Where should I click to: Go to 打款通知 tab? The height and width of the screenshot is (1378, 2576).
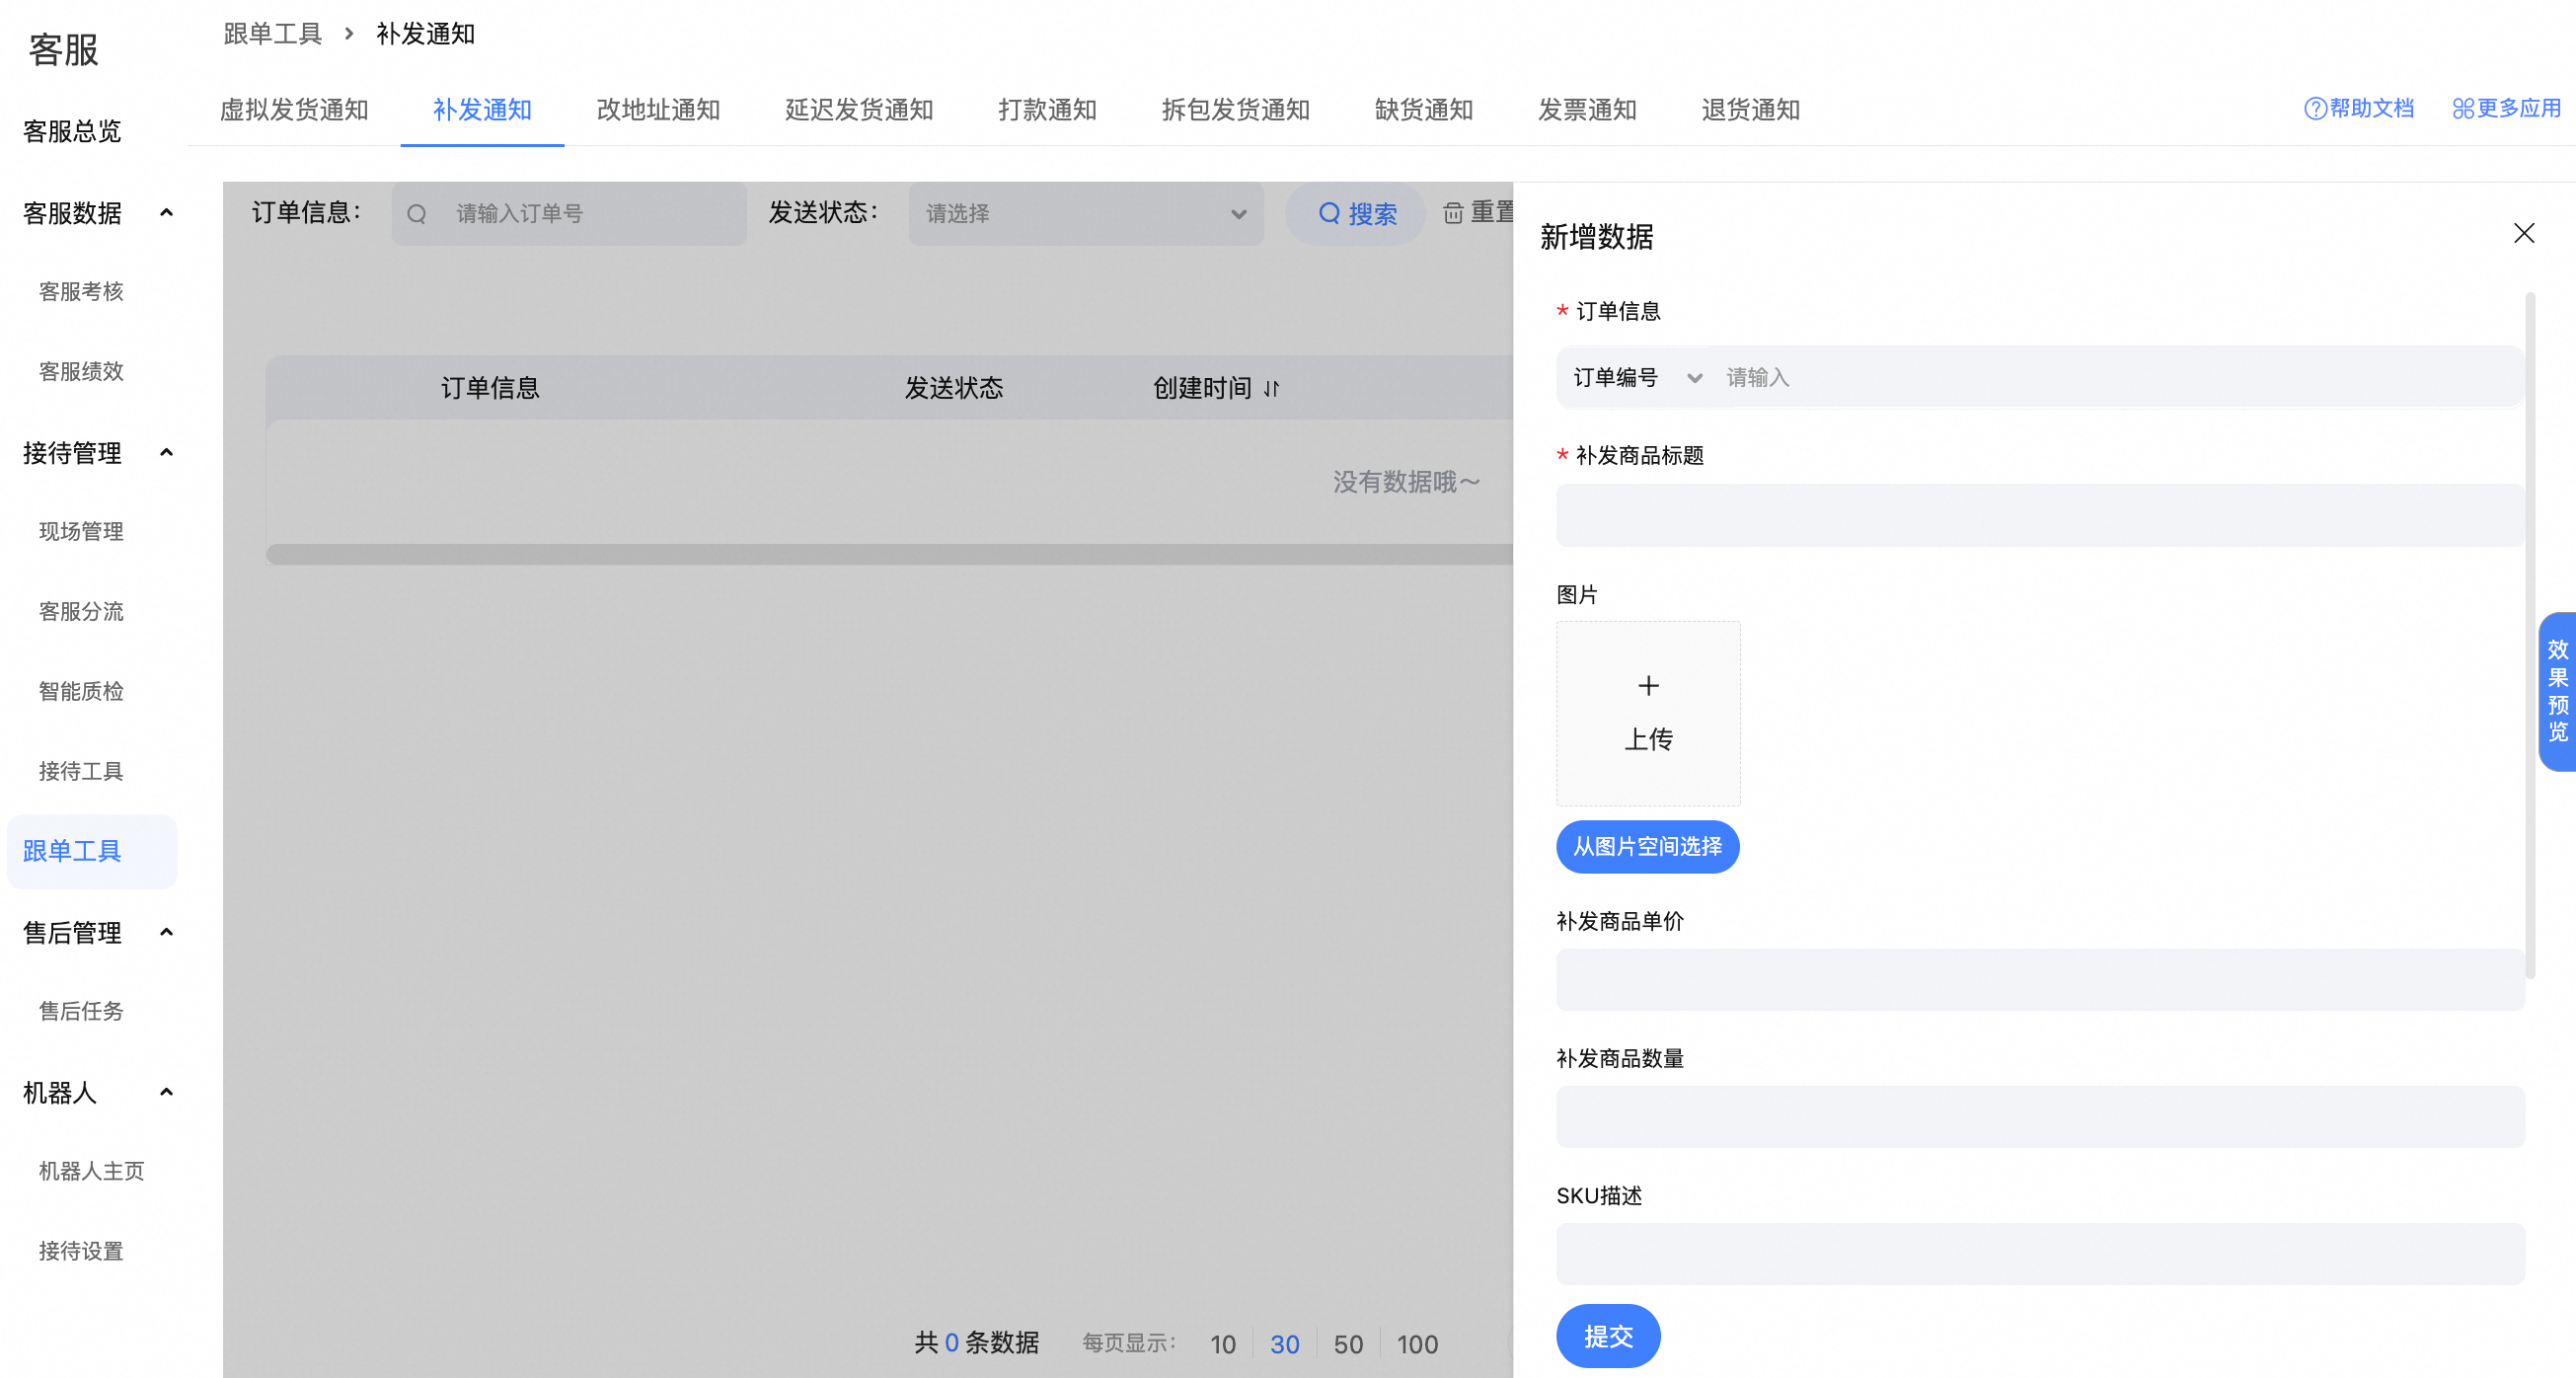pyautogui.click(x=1047, y=110)
